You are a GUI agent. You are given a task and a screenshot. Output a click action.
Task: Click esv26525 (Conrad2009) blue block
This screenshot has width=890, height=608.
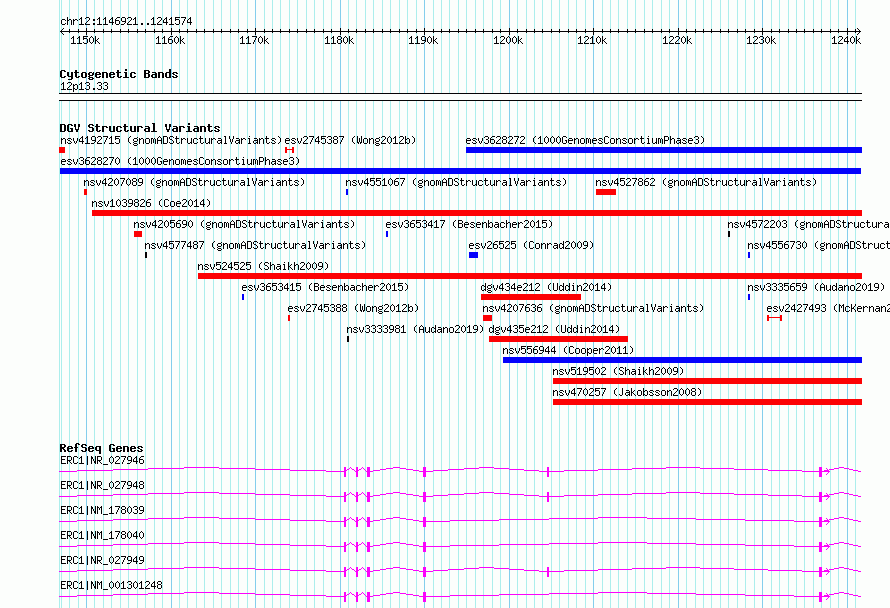473,255
